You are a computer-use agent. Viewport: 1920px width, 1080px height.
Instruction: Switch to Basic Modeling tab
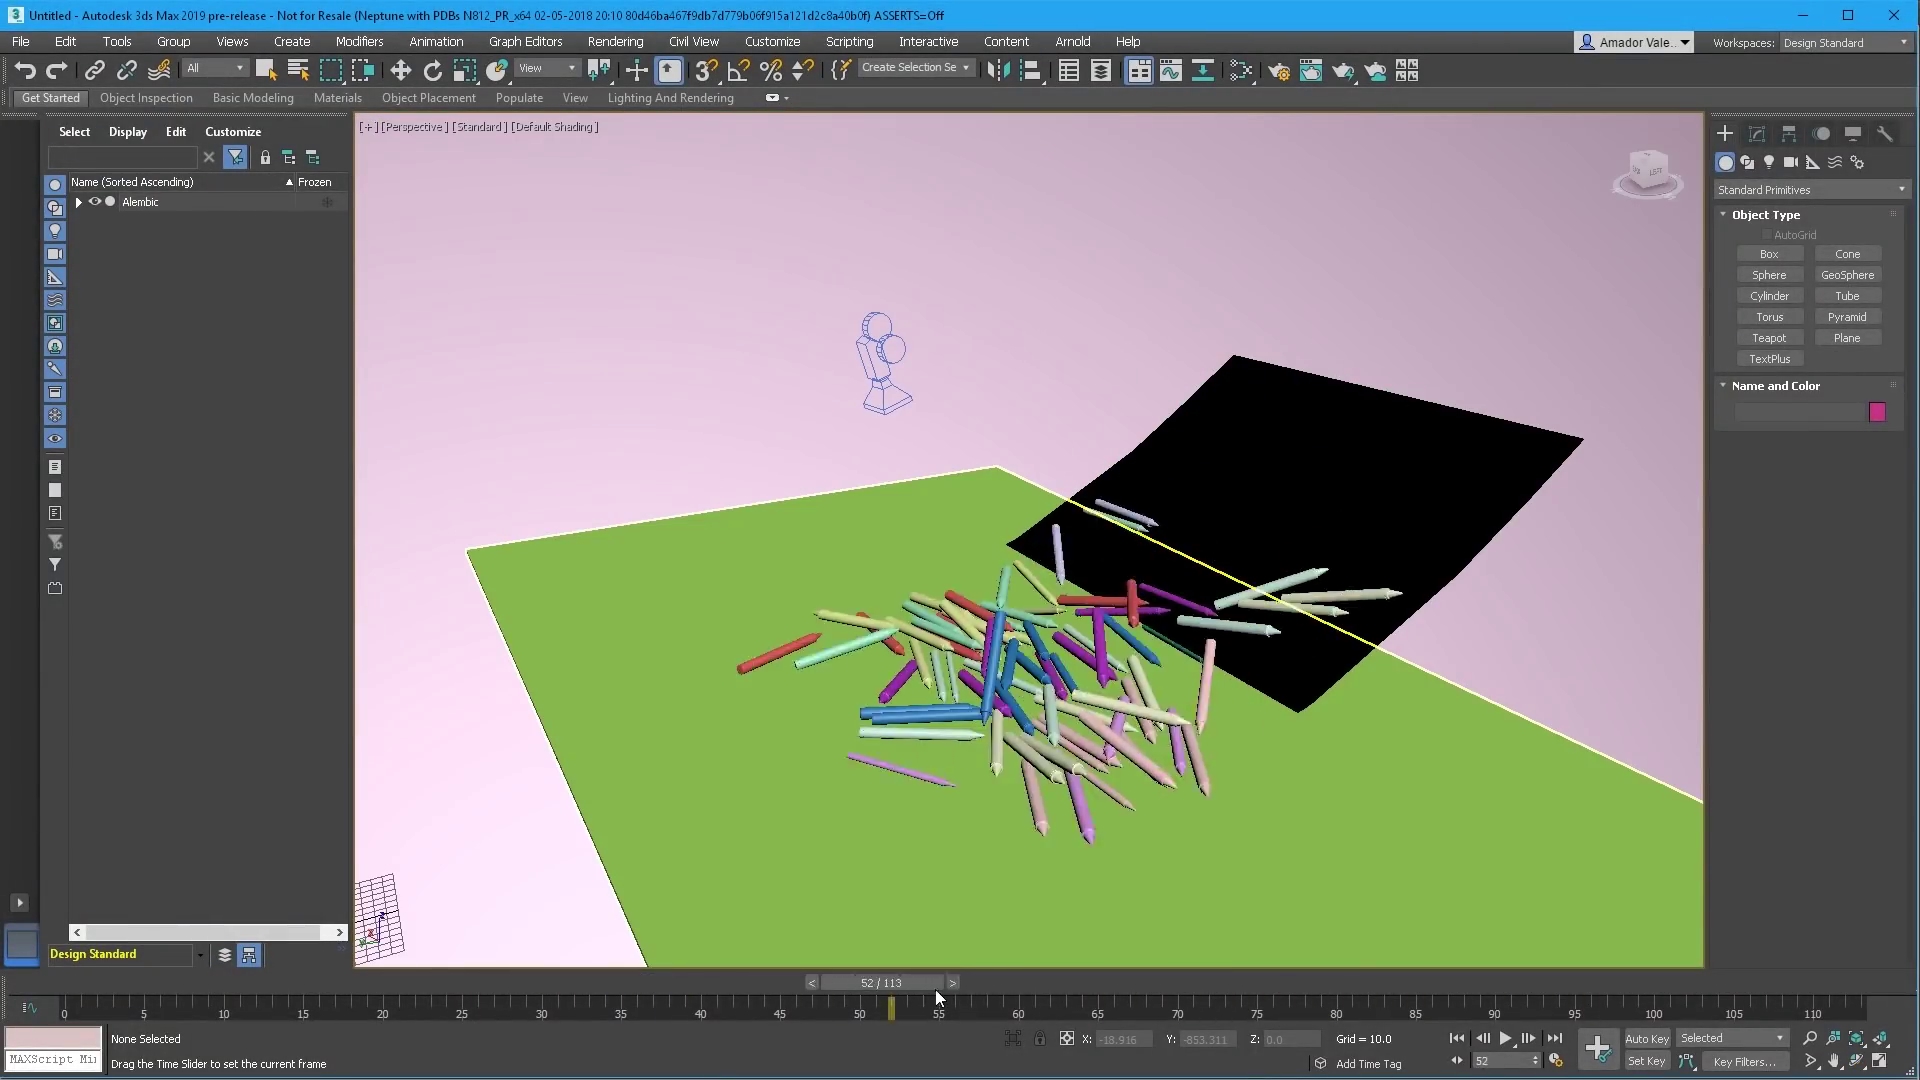pyautogui.click(x=253, y=98)
